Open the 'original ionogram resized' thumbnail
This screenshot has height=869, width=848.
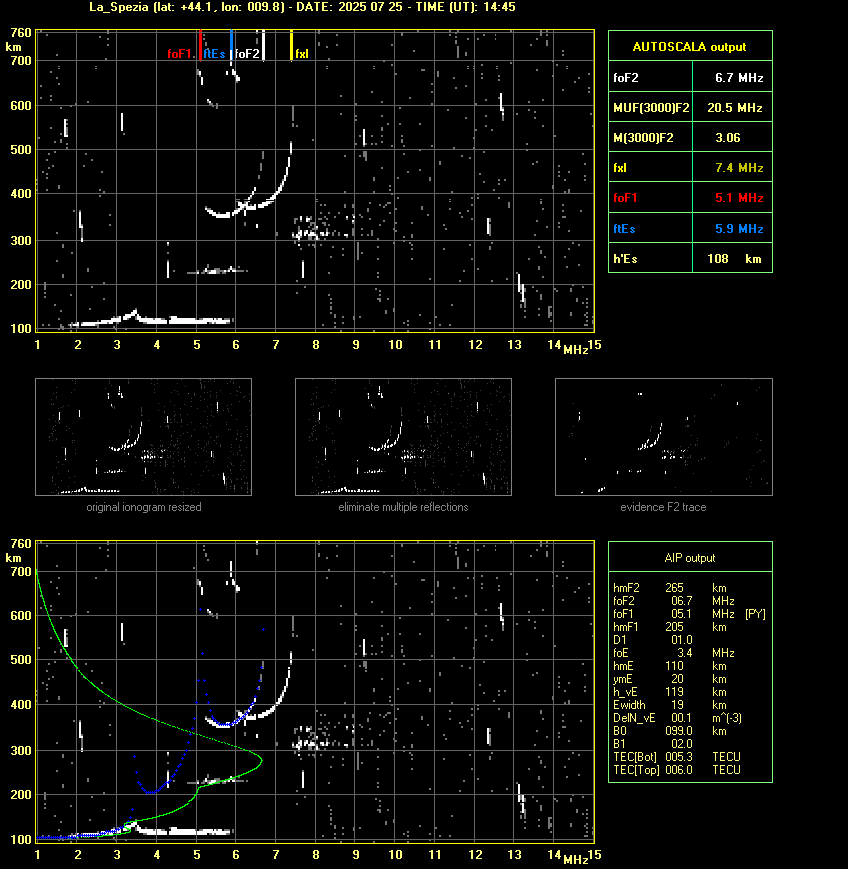[x=144, y=437]
